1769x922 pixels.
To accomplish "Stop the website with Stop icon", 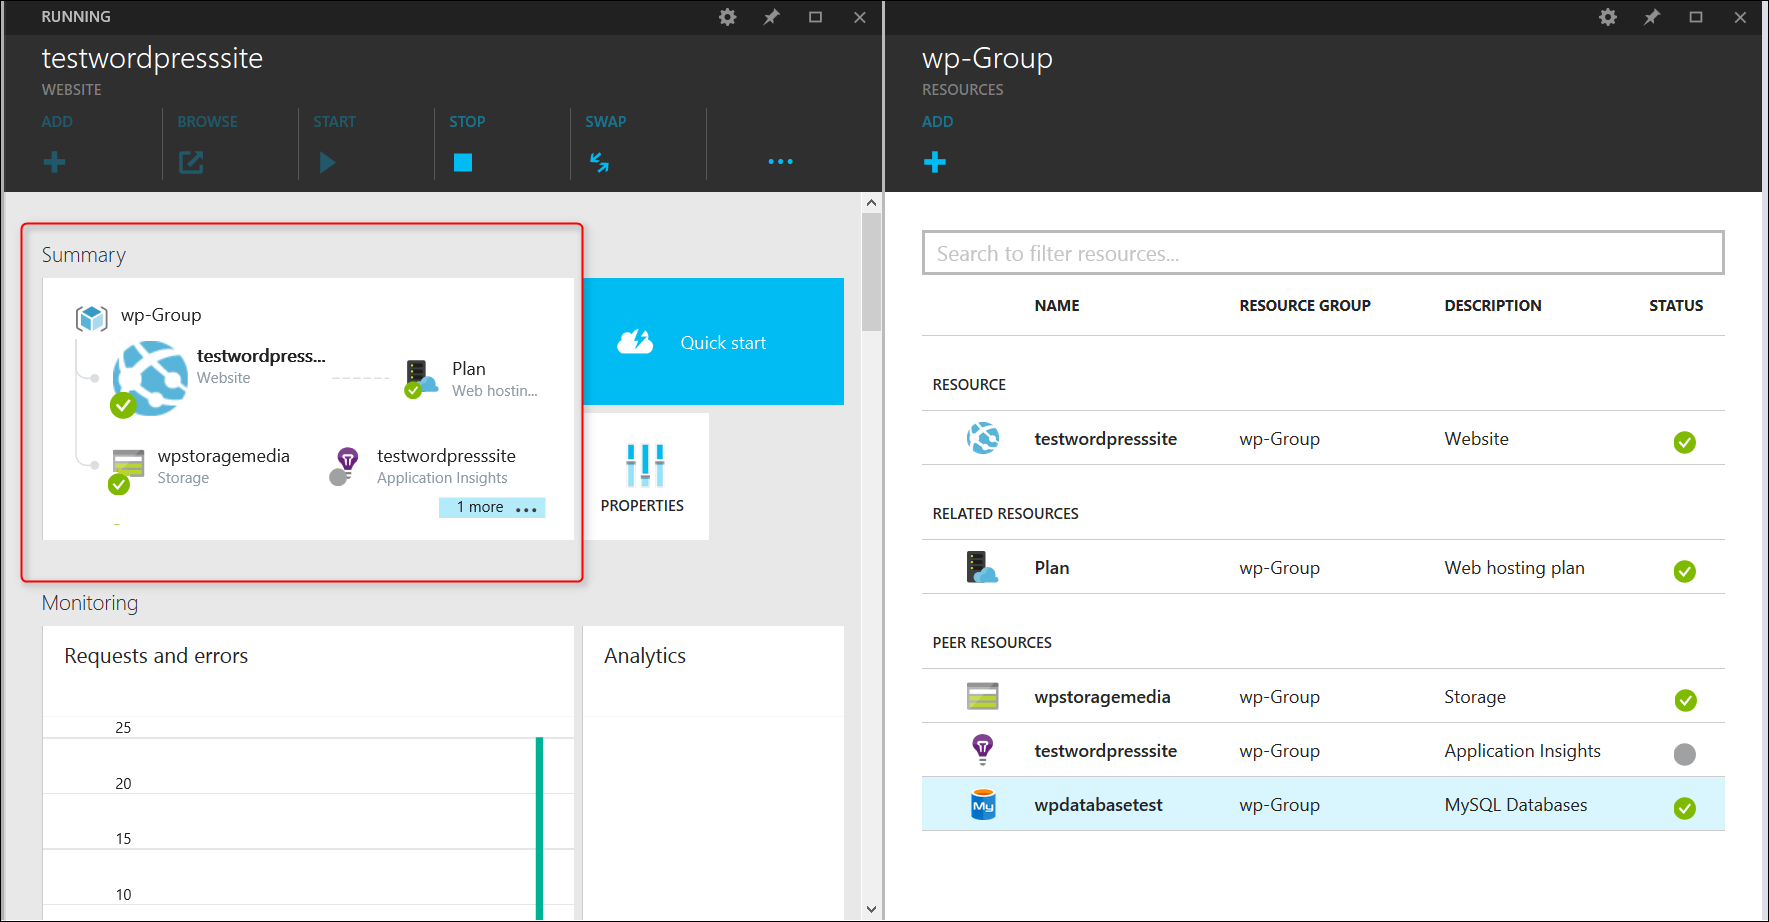I will coord(462,162).
